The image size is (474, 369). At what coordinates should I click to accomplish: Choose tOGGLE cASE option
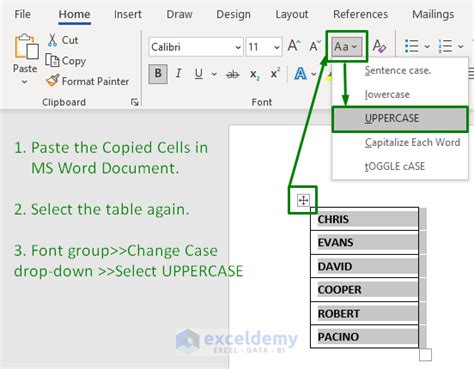(400, 166)
